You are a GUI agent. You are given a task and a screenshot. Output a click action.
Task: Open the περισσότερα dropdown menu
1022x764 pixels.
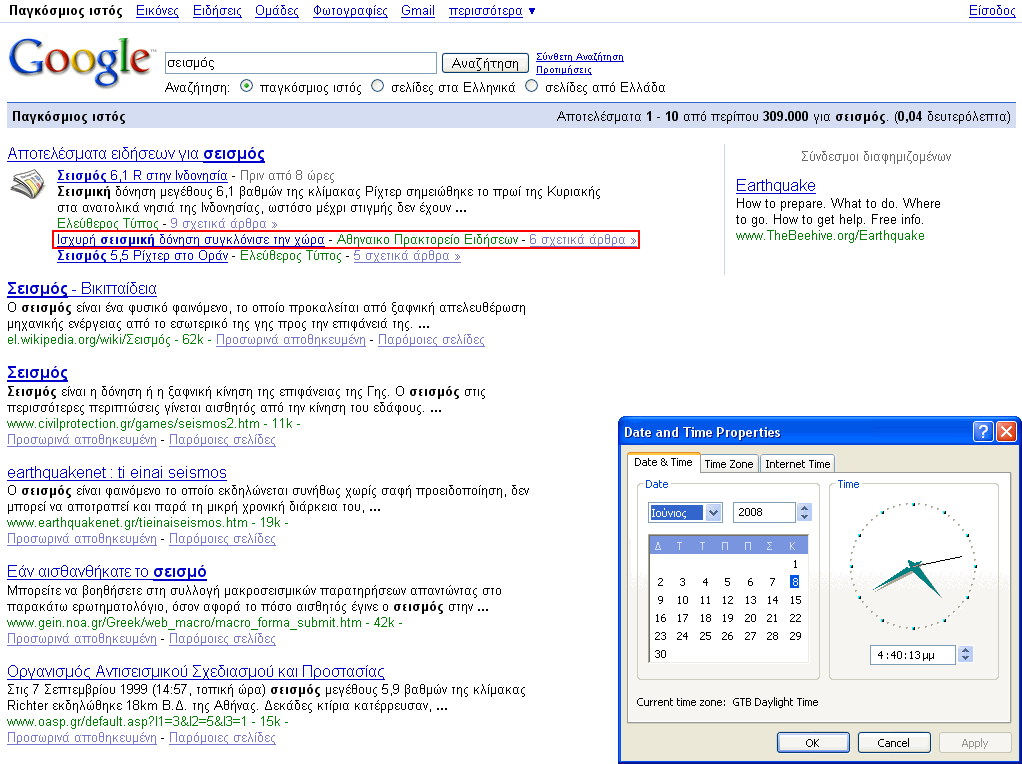tap(492, 11)
